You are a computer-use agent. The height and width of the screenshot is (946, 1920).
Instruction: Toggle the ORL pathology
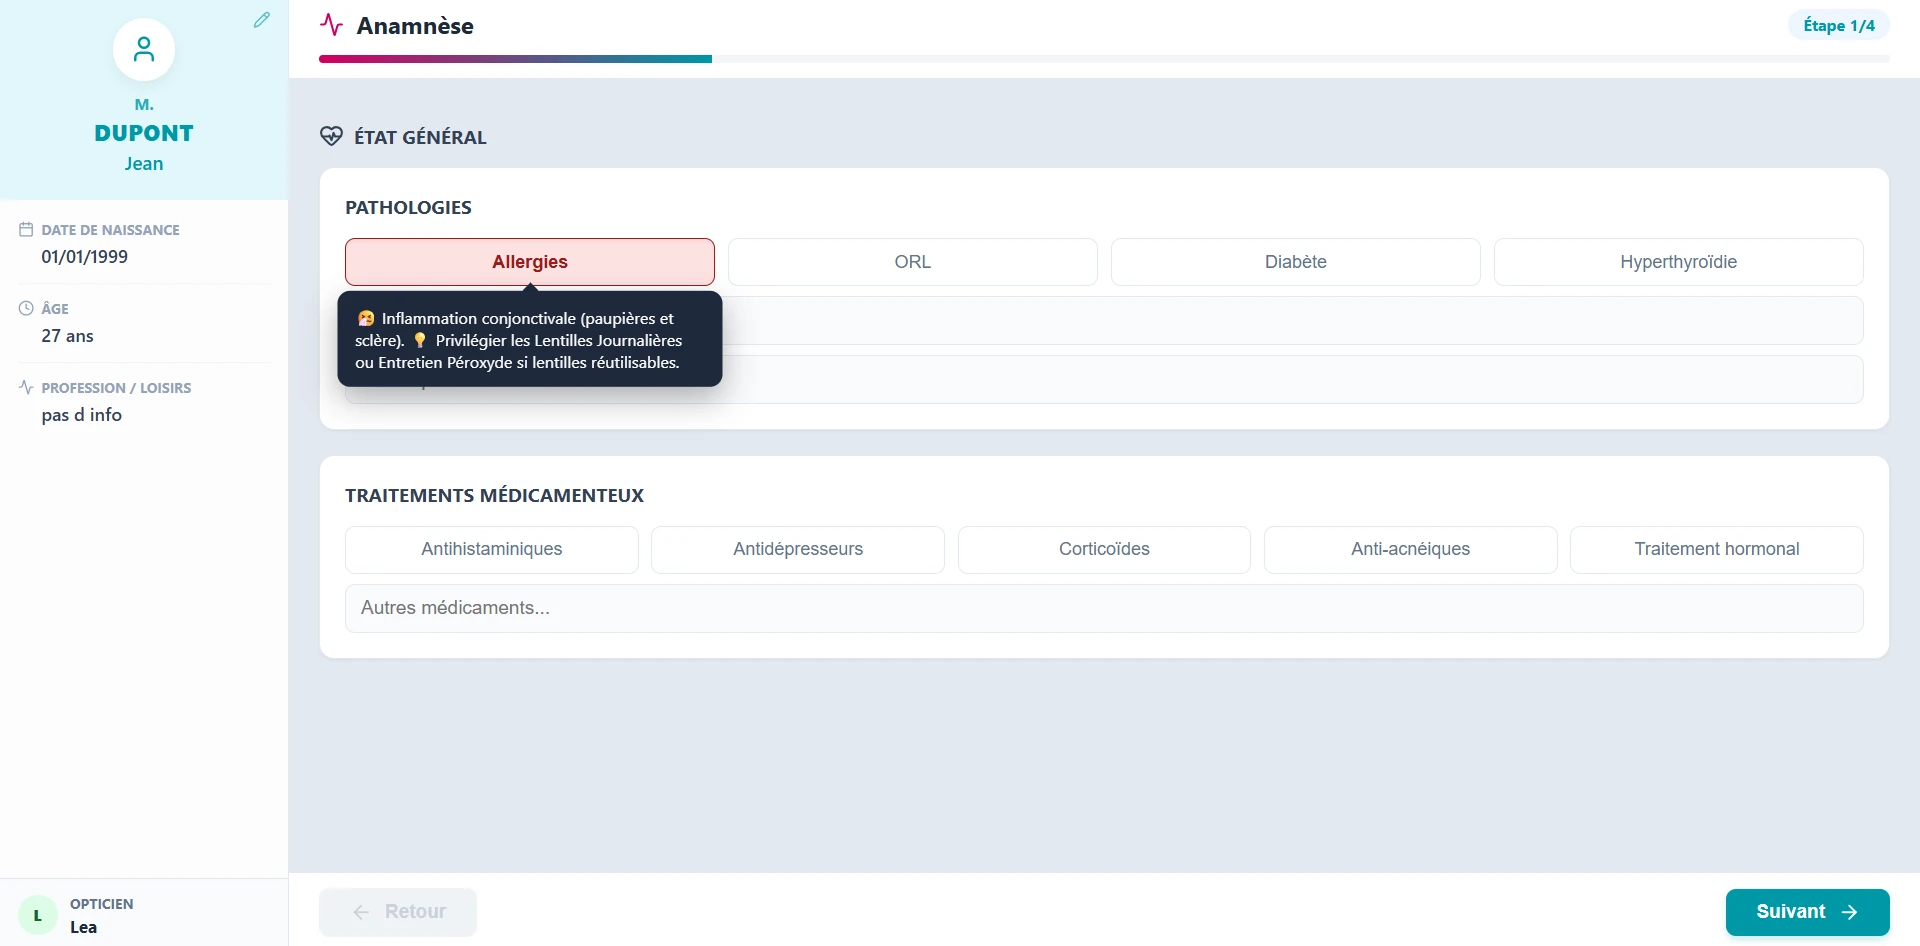tap(912, 262)
